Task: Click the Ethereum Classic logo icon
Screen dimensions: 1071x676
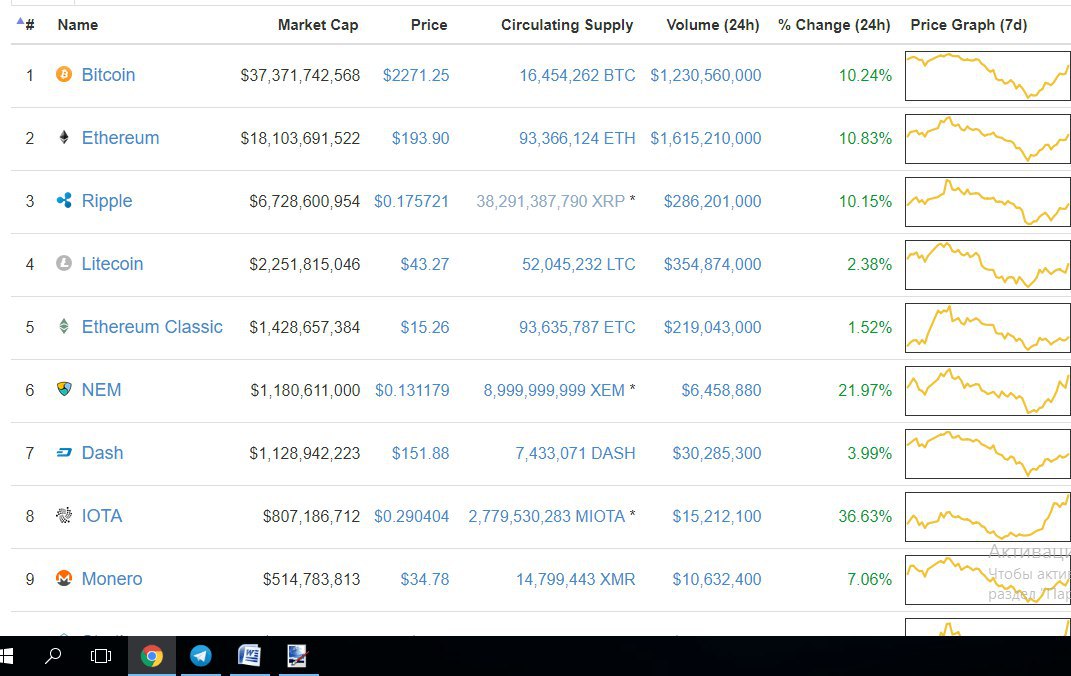Action: coord(64,326)
